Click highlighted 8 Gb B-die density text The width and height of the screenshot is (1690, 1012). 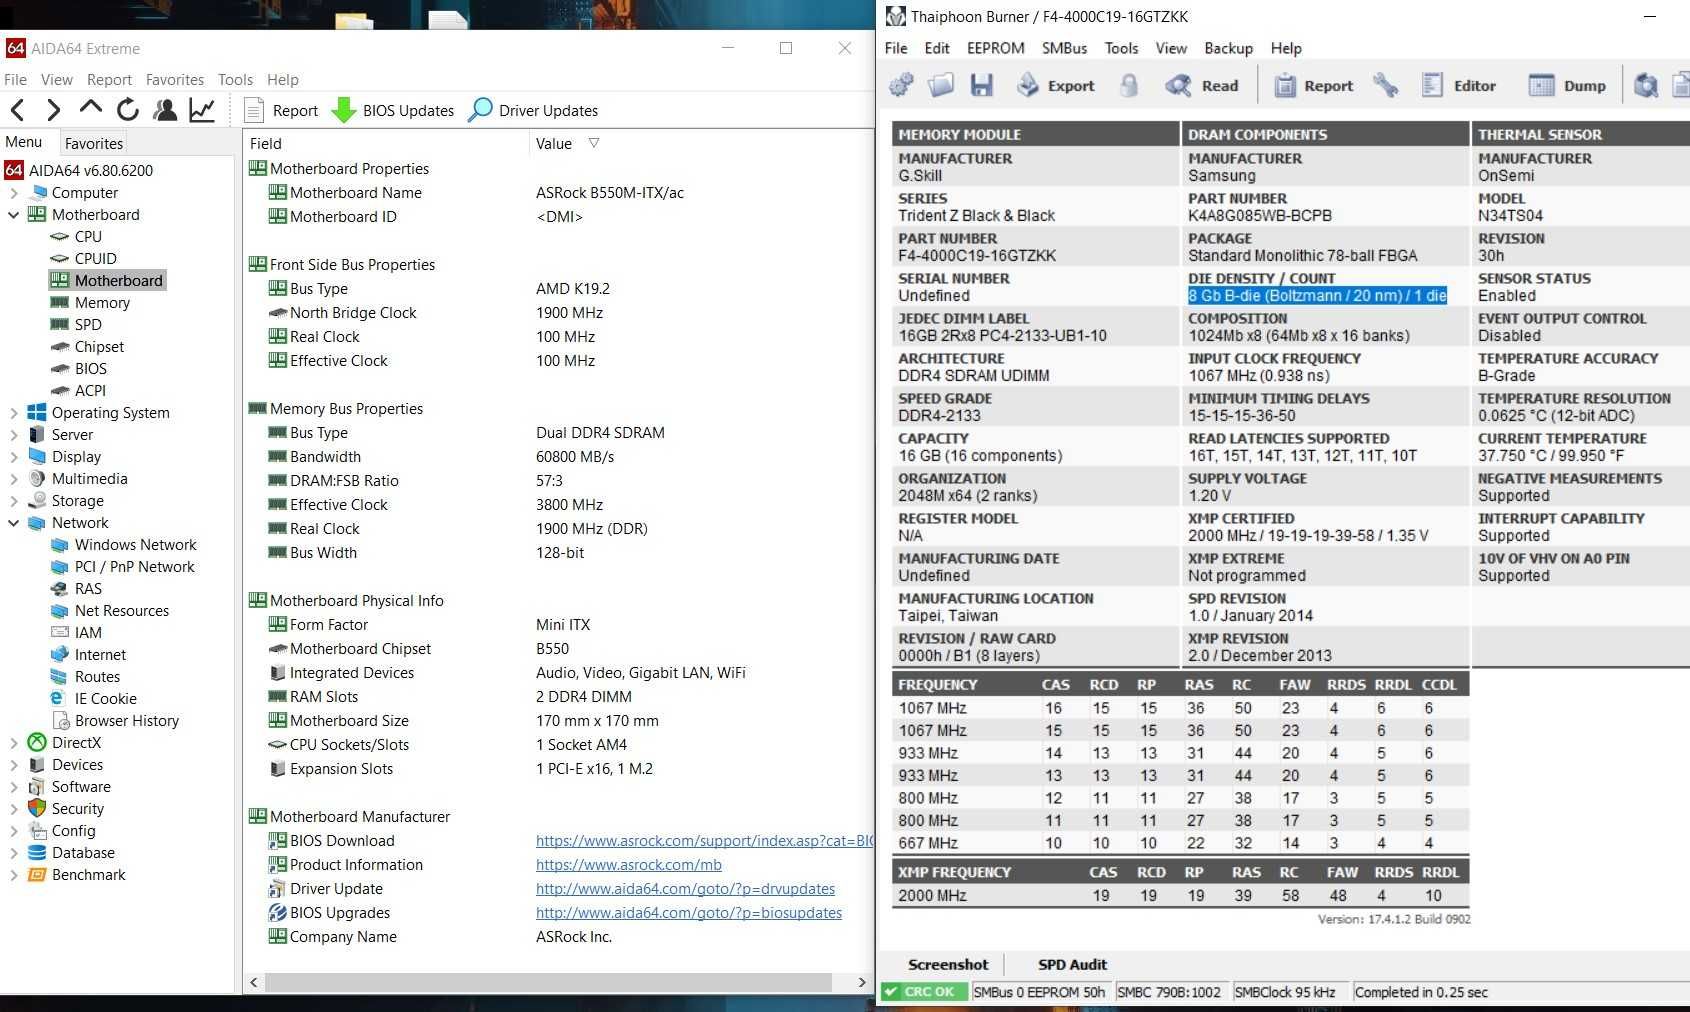point(1317,295)
